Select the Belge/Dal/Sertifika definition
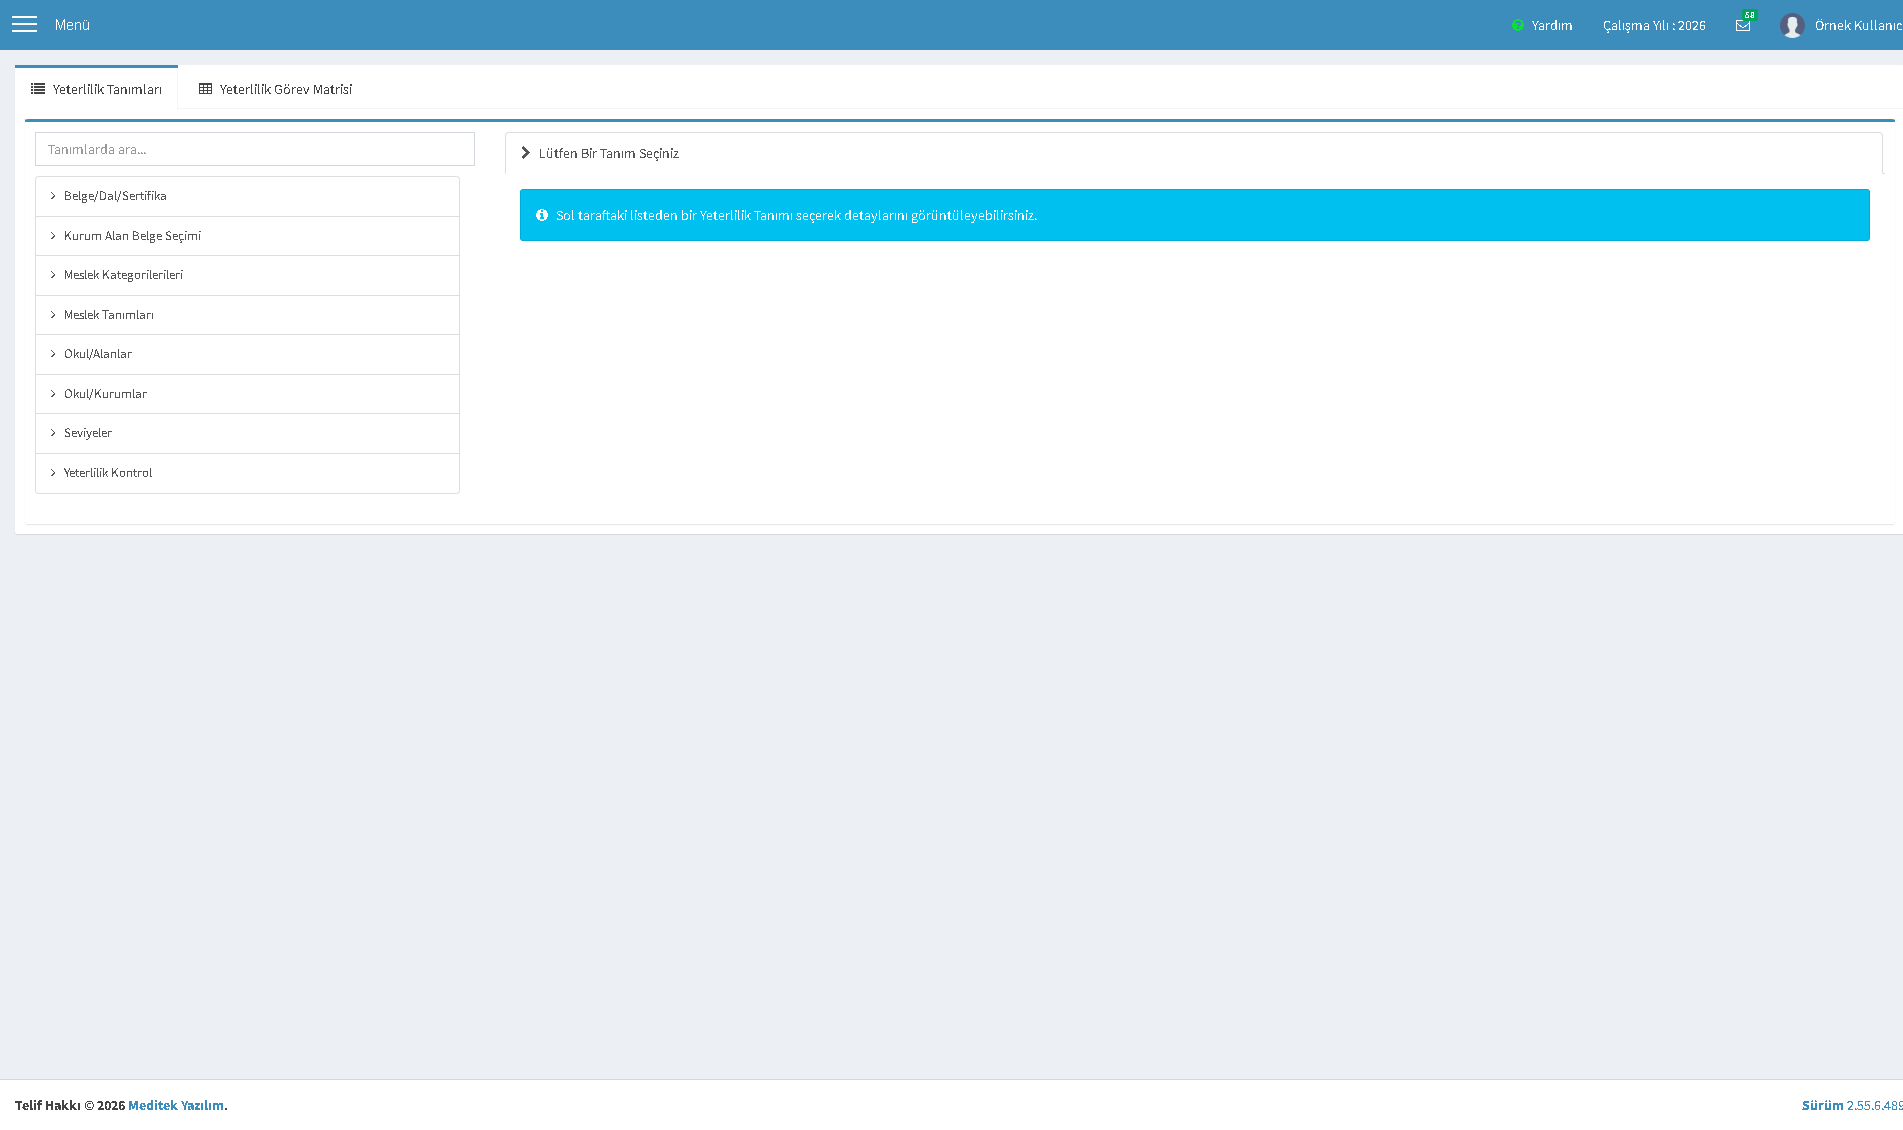This screenshot has height=1130, width=1903. point(247,197)
